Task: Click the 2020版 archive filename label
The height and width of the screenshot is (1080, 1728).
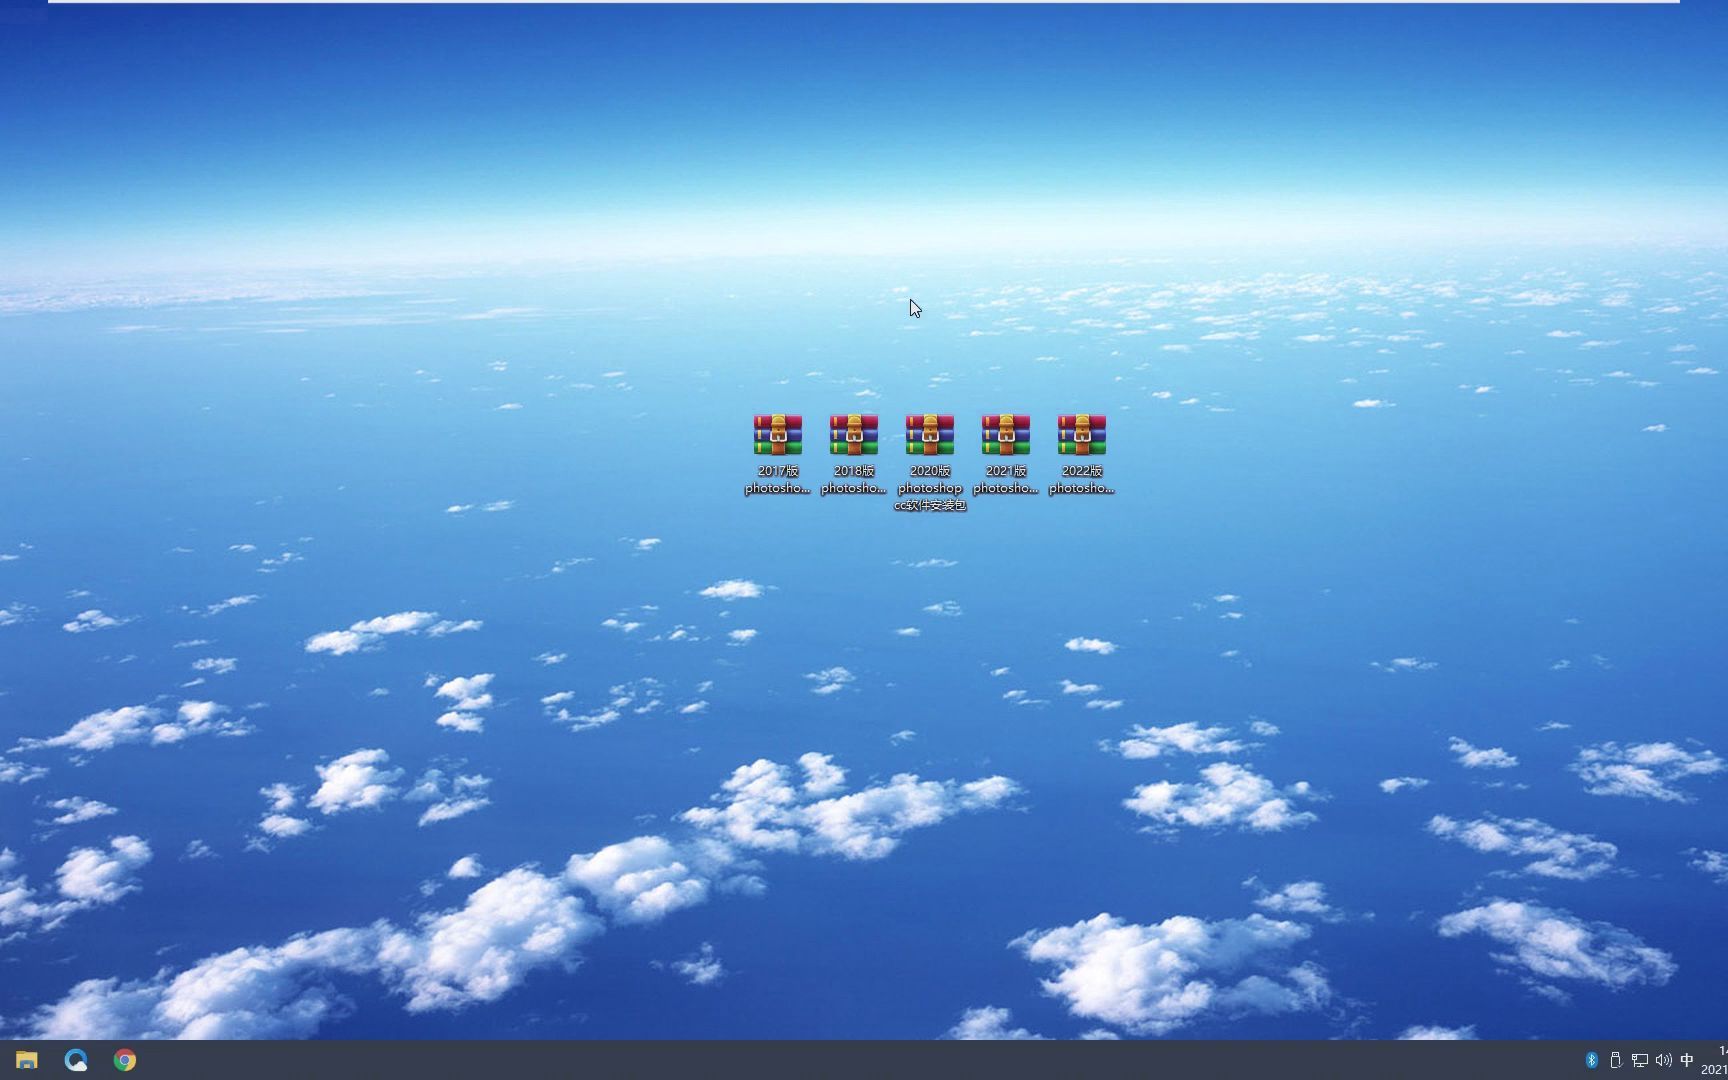Action: coord(929,487)
